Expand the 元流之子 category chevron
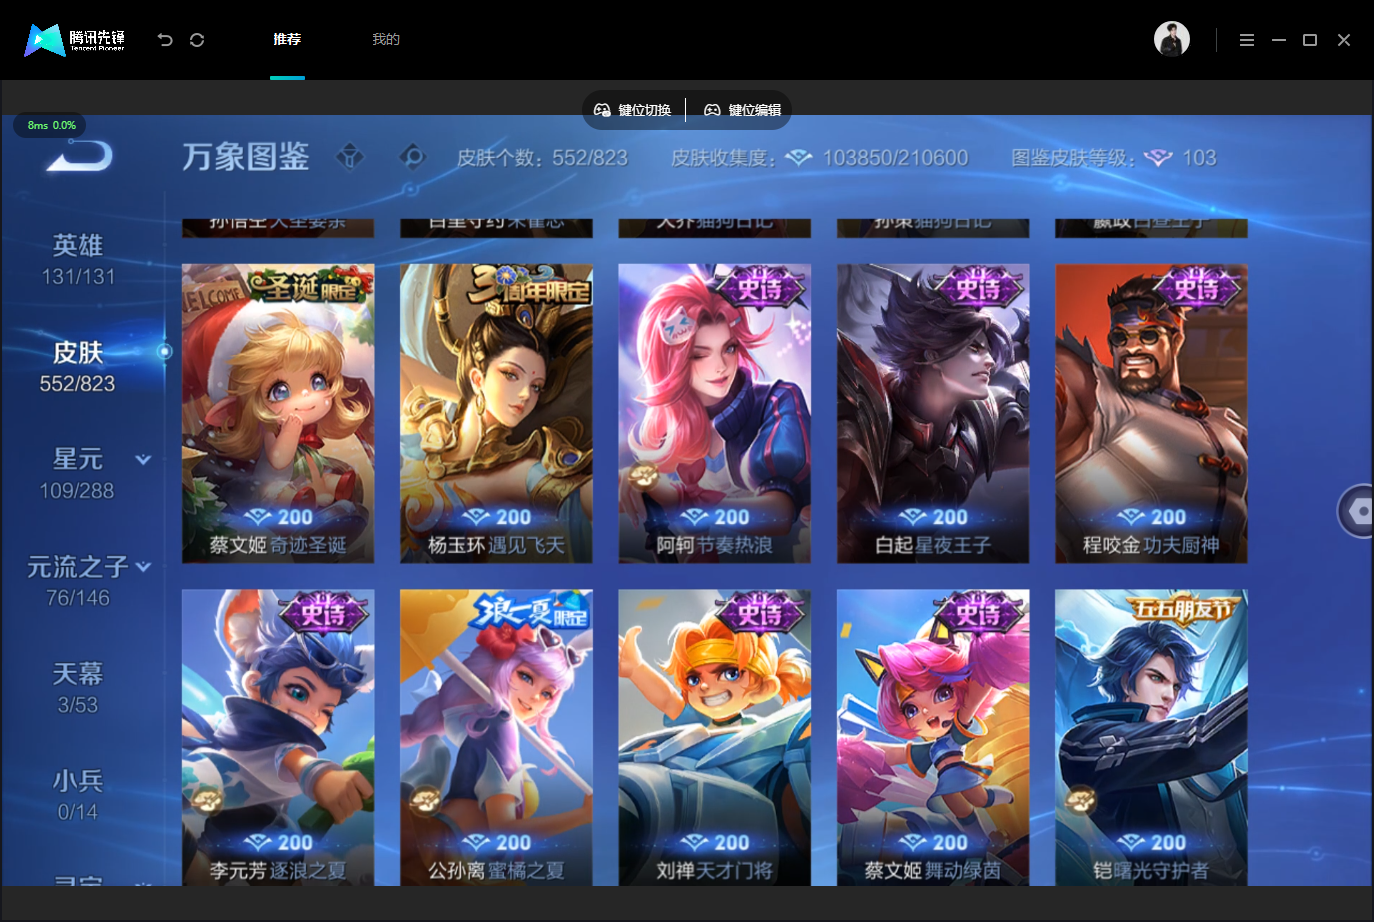Viewport: 1374px width, 922px height. [x=143, y=567]
